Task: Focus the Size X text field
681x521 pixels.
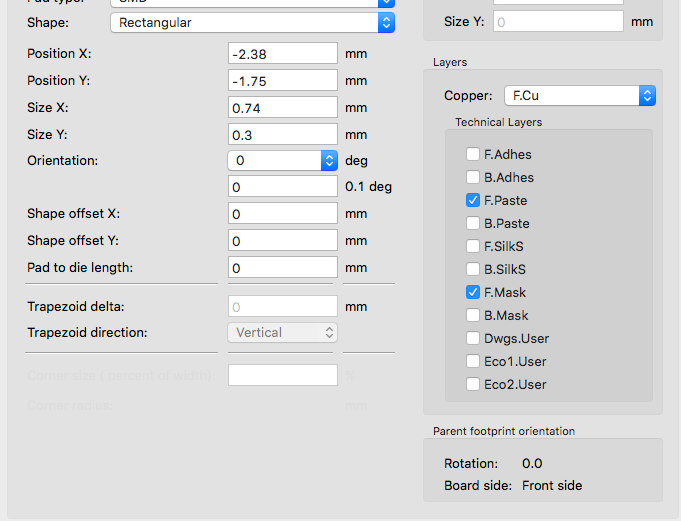Action: click(x=282, y=107)
